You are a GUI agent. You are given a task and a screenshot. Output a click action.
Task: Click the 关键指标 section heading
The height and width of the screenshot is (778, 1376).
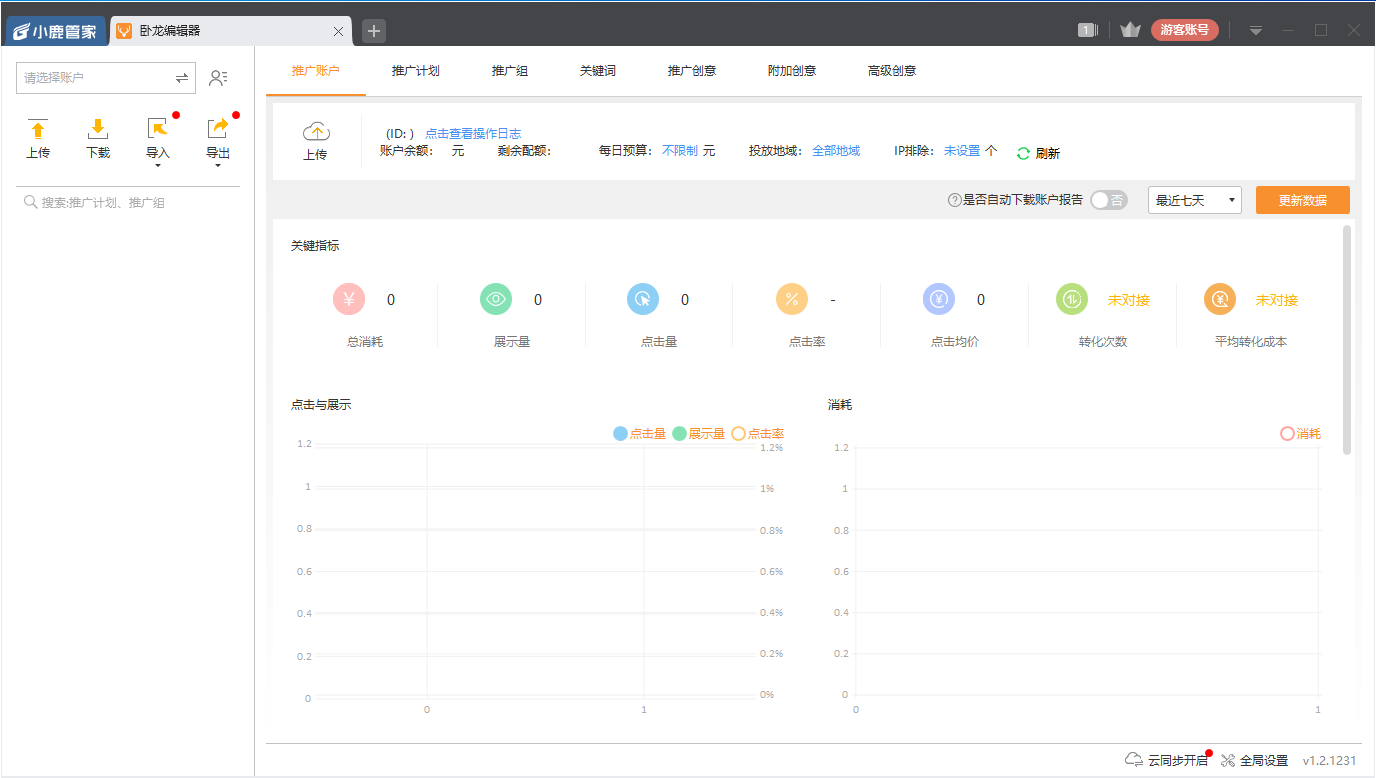315,246
